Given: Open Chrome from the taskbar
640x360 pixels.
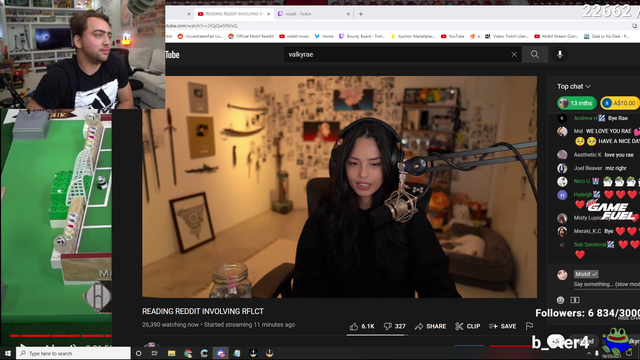Looking at the screenshot, I should 188,353.
